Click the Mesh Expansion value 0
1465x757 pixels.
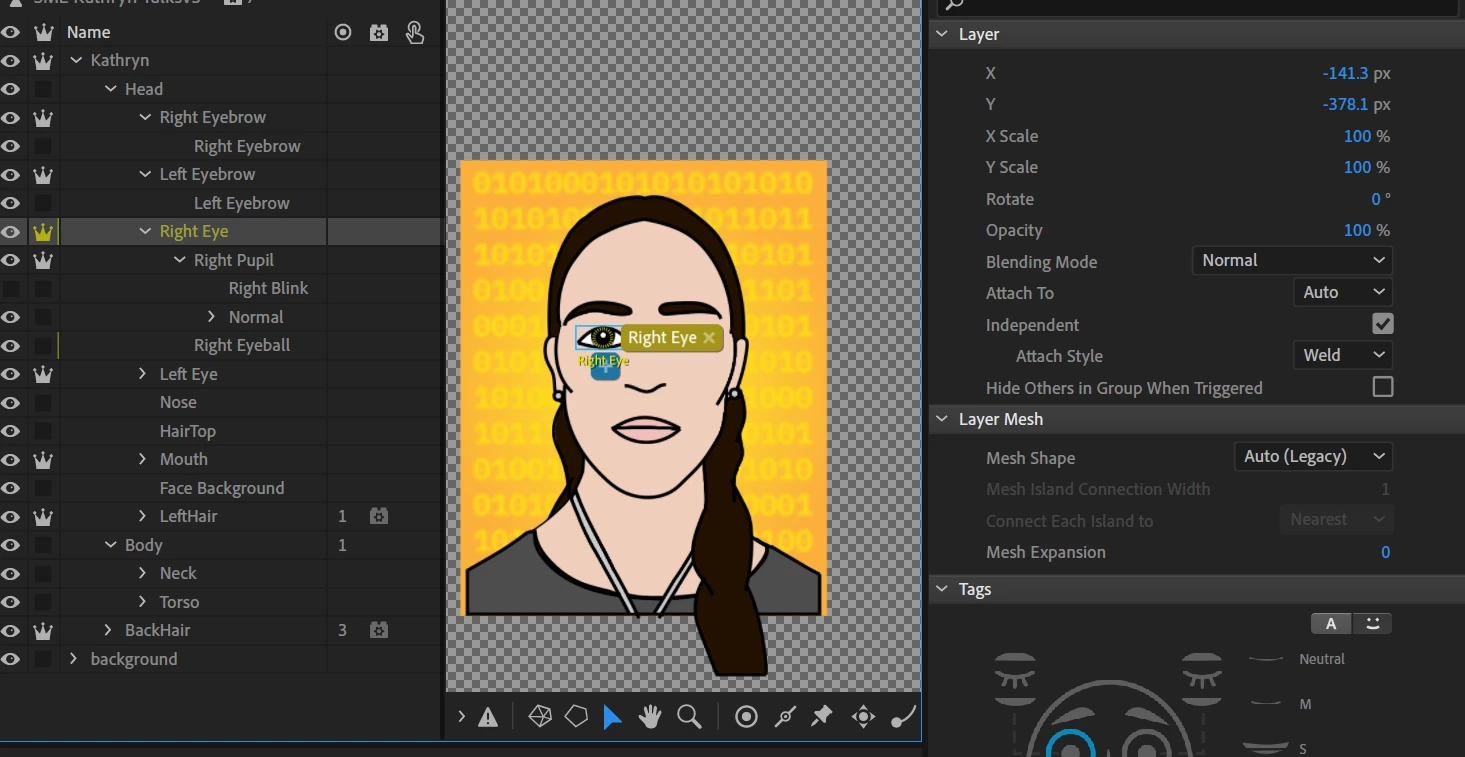click(x=1385, y=552)
